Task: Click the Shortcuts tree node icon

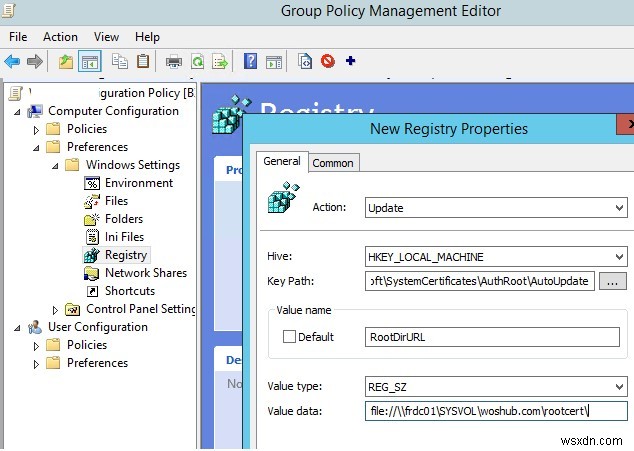Action: (x=93, y=291)
